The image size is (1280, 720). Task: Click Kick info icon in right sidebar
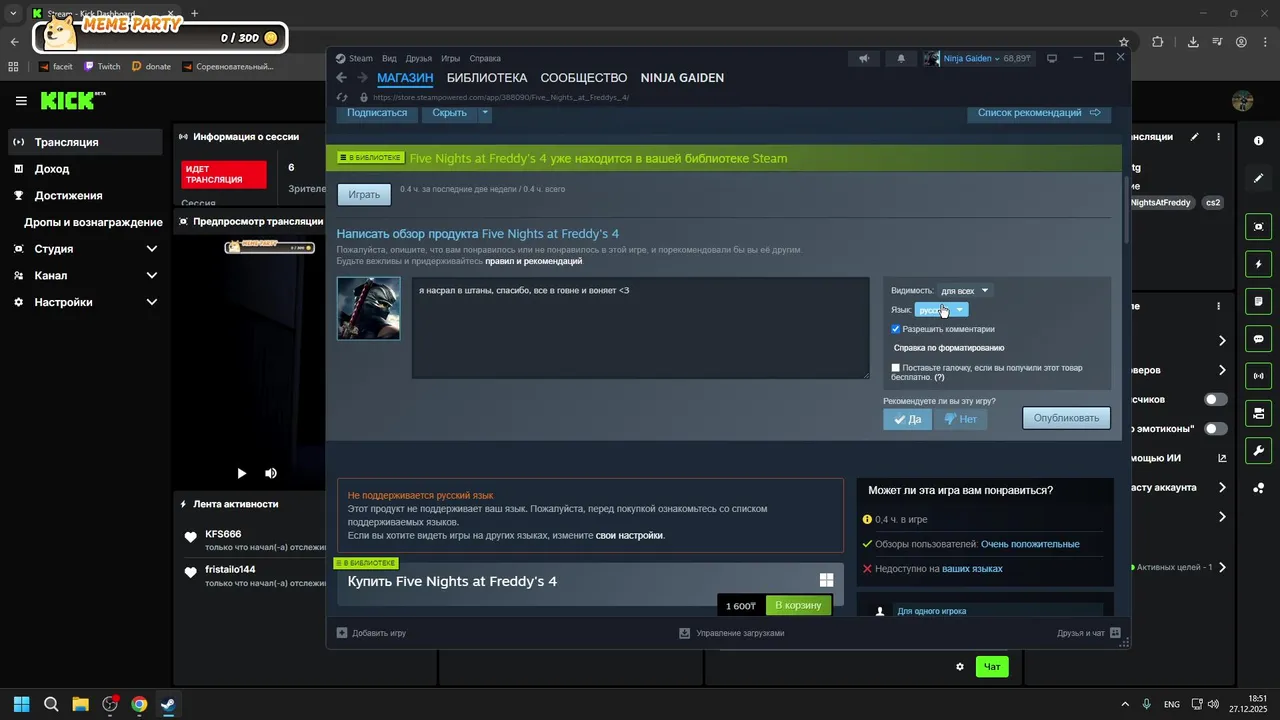click(x=1258, y=141)
